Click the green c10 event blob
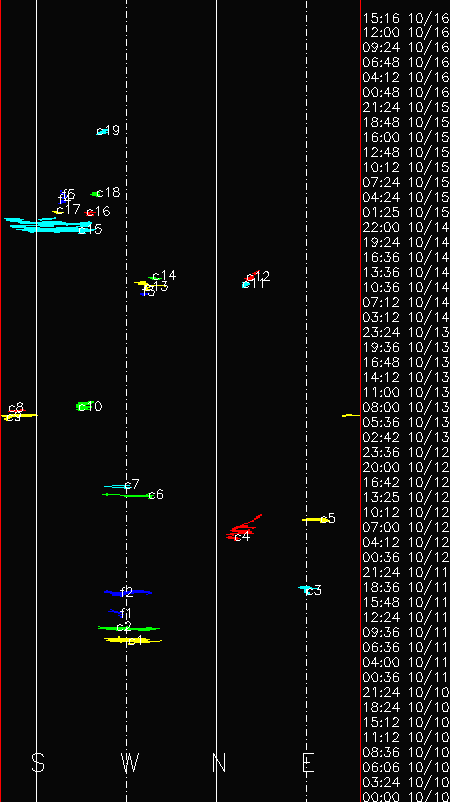This screenshot has width=450, height=802. click(85, 406)
